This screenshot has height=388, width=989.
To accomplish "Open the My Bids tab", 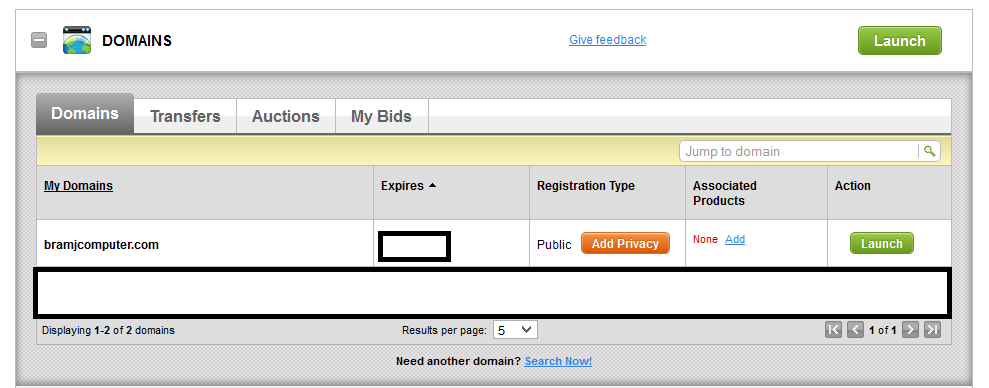I will (382, 116).
